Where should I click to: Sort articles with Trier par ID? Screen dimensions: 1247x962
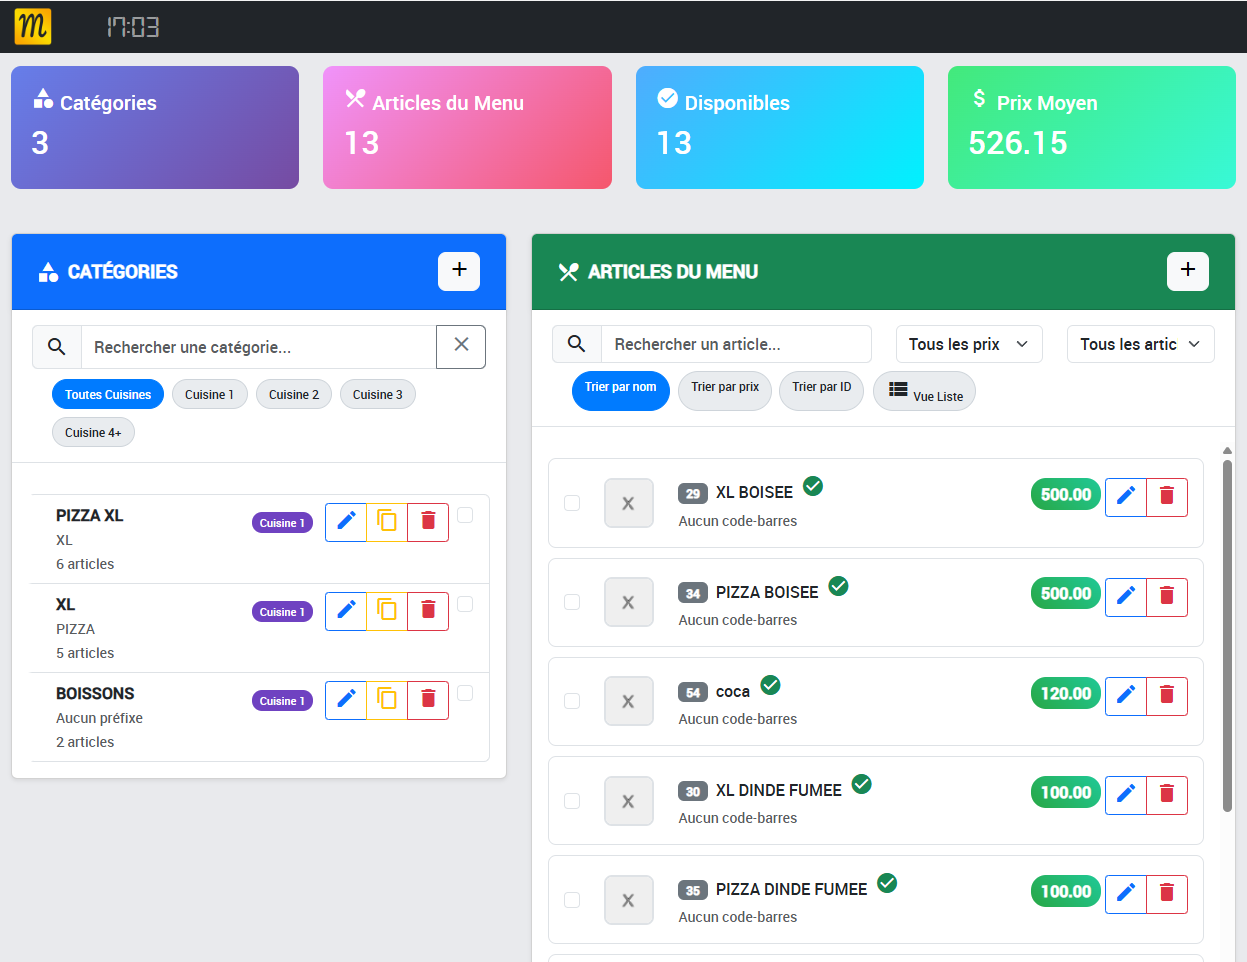pyautogui.click(x=821, y=390)
